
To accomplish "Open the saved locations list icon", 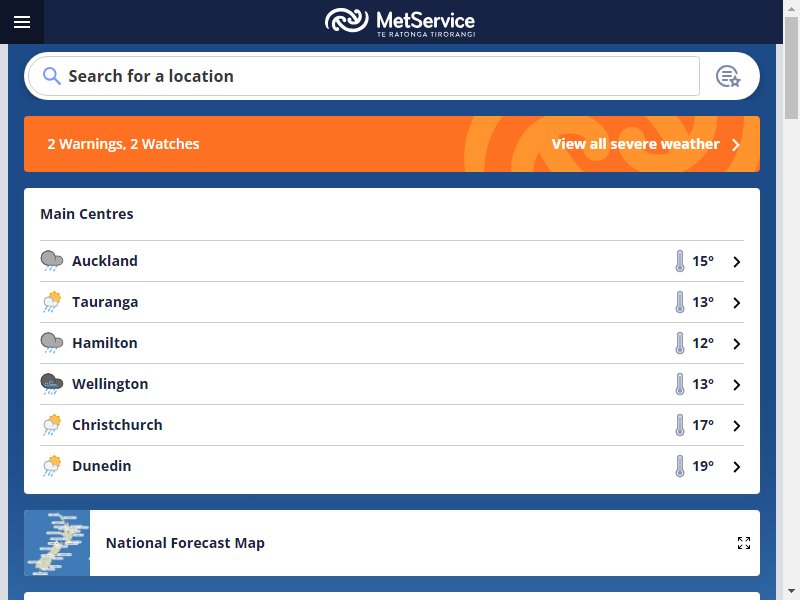I will point(728,76).
